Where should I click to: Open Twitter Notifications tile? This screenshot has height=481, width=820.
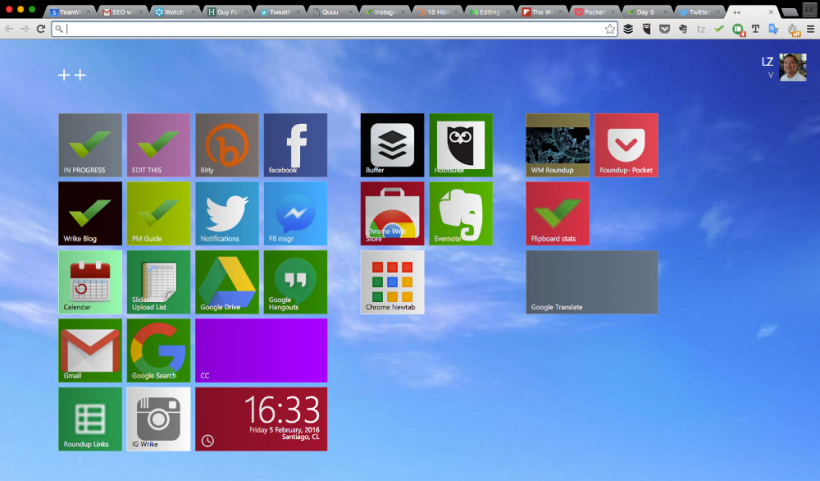coord(227,213)
